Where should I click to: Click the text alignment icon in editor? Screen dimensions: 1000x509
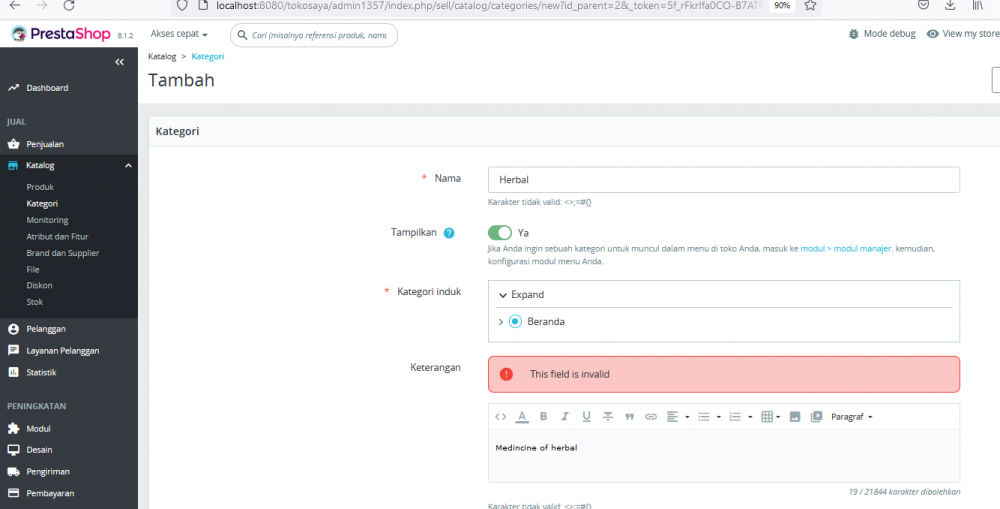[672, 417]
